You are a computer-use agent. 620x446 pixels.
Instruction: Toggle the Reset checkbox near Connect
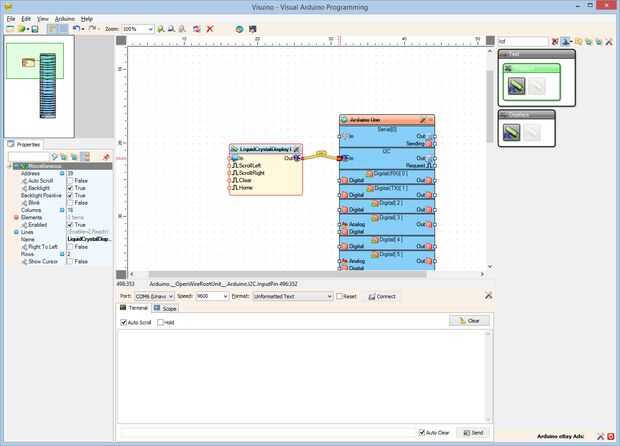339,296
